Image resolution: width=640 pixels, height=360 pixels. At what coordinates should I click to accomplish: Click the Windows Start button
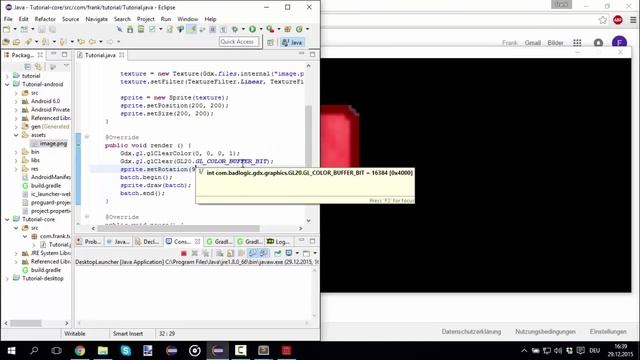11,350
